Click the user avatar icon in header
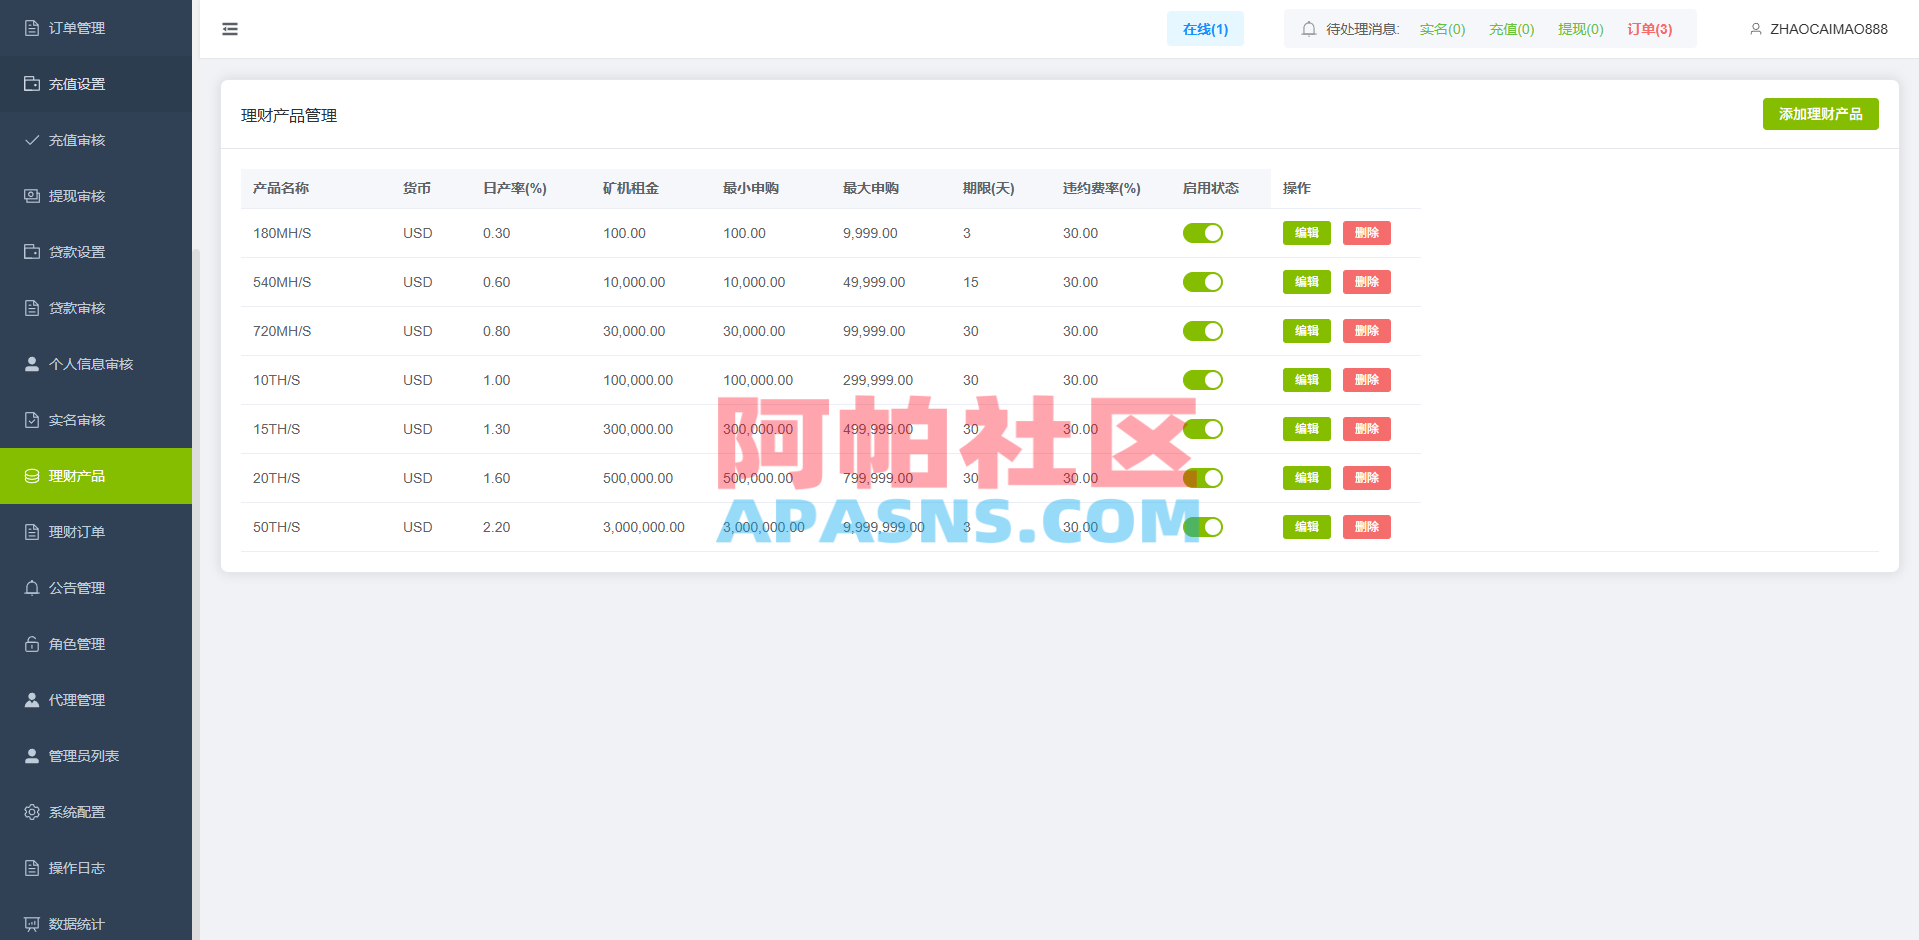Viewport: 1919px width, 940px height. pyautogui.click(x=1756, y=29)
